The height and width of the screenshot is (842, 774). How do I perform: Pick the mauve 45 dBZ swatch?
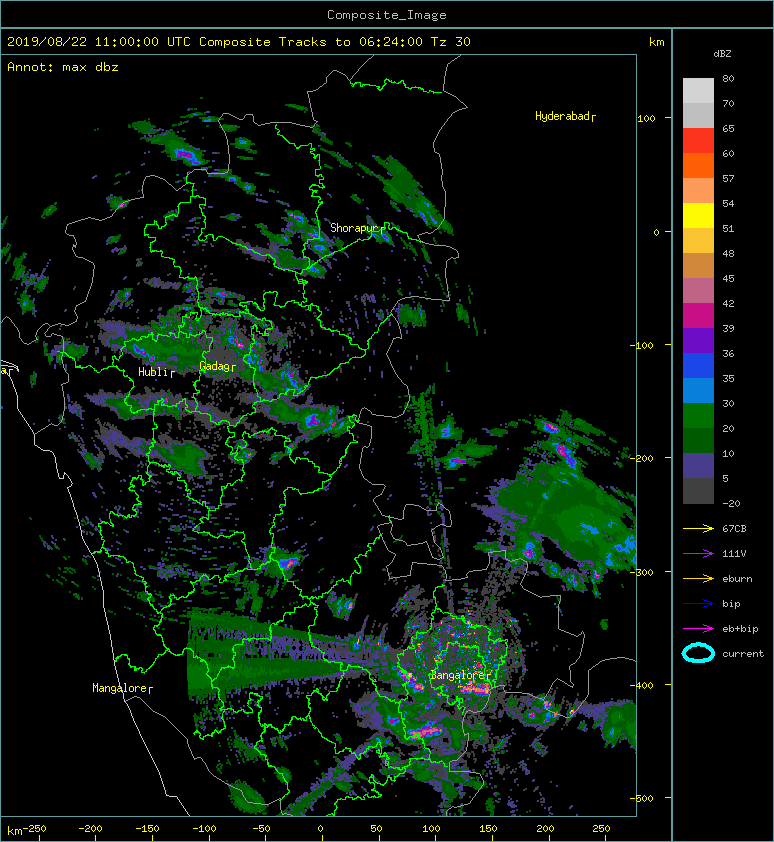click(698, 291)
